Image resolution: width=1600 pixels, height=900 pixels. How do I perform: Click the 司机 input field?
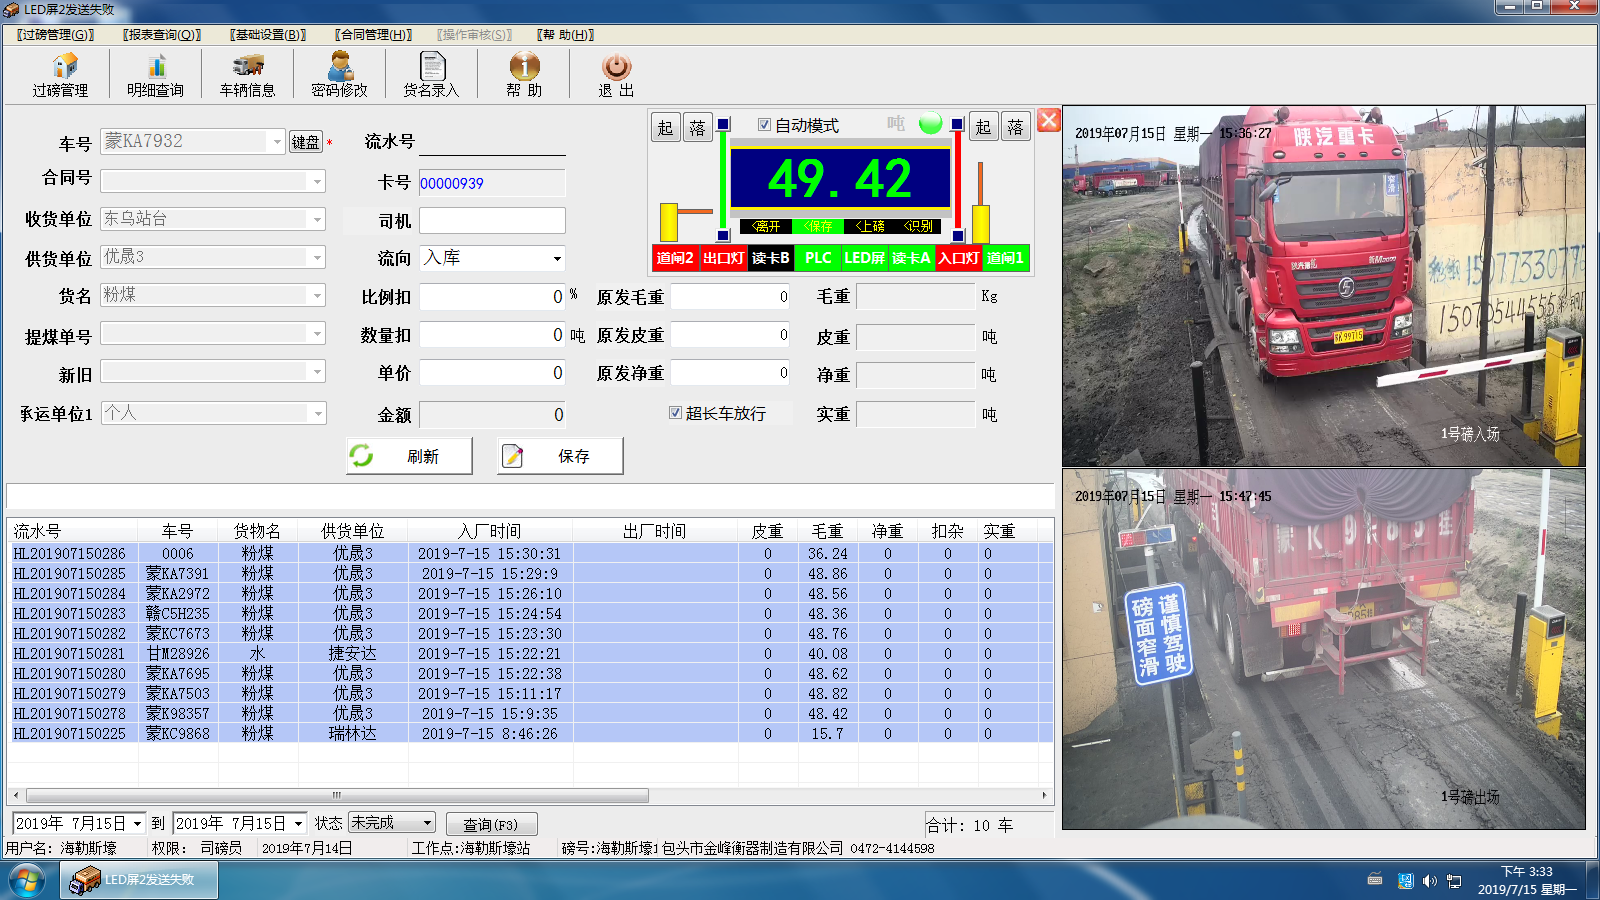[x=492, y=220]
